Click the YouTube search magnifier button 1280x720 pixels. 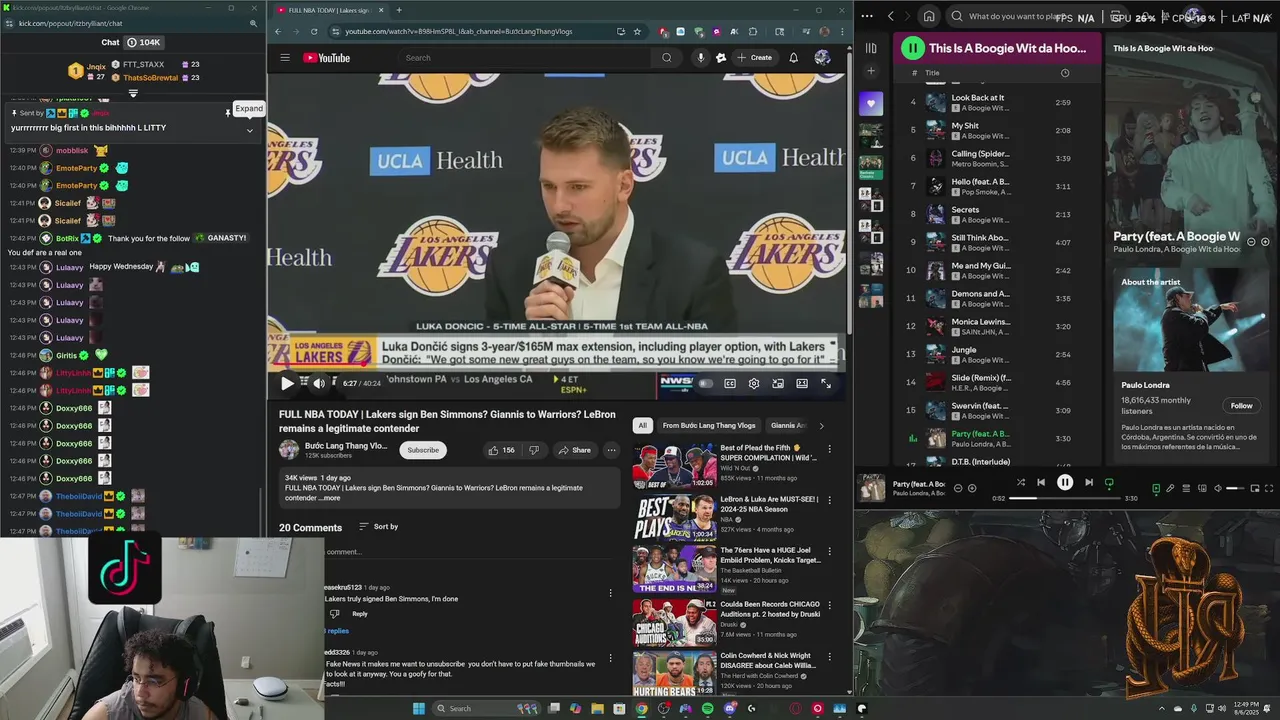click(667, 58)
